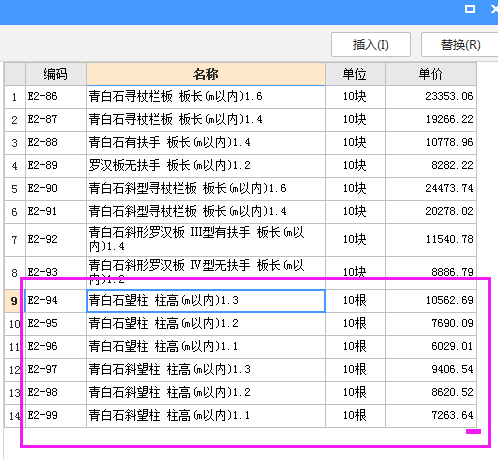The image size is (498, 459).
Task: Select the E2-95 code cell
Action: [x=56, y=324]
